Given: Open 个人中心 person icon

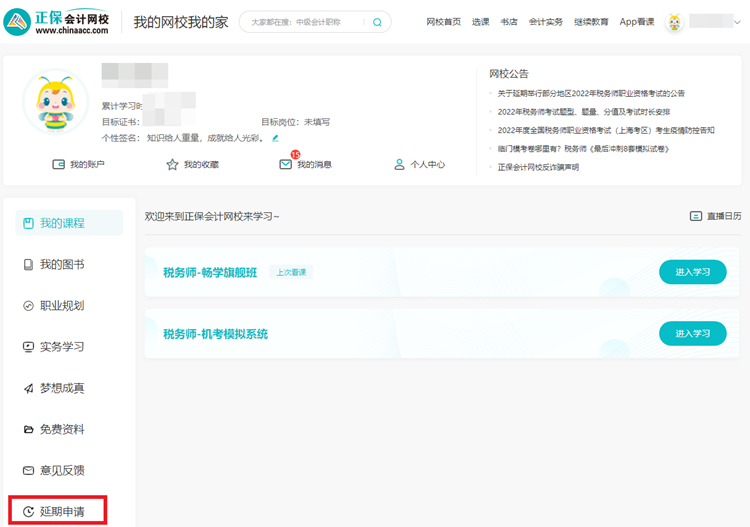Looking at the screenshot, I should click(399, 164).
